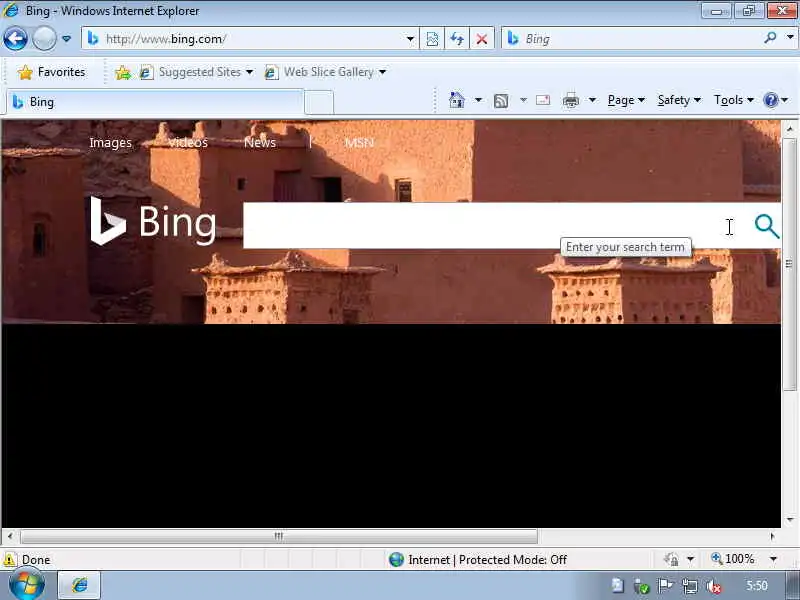The image size is (800, 600).
Task: Click the Forward navigation button
Action: (x=44, y=39)
